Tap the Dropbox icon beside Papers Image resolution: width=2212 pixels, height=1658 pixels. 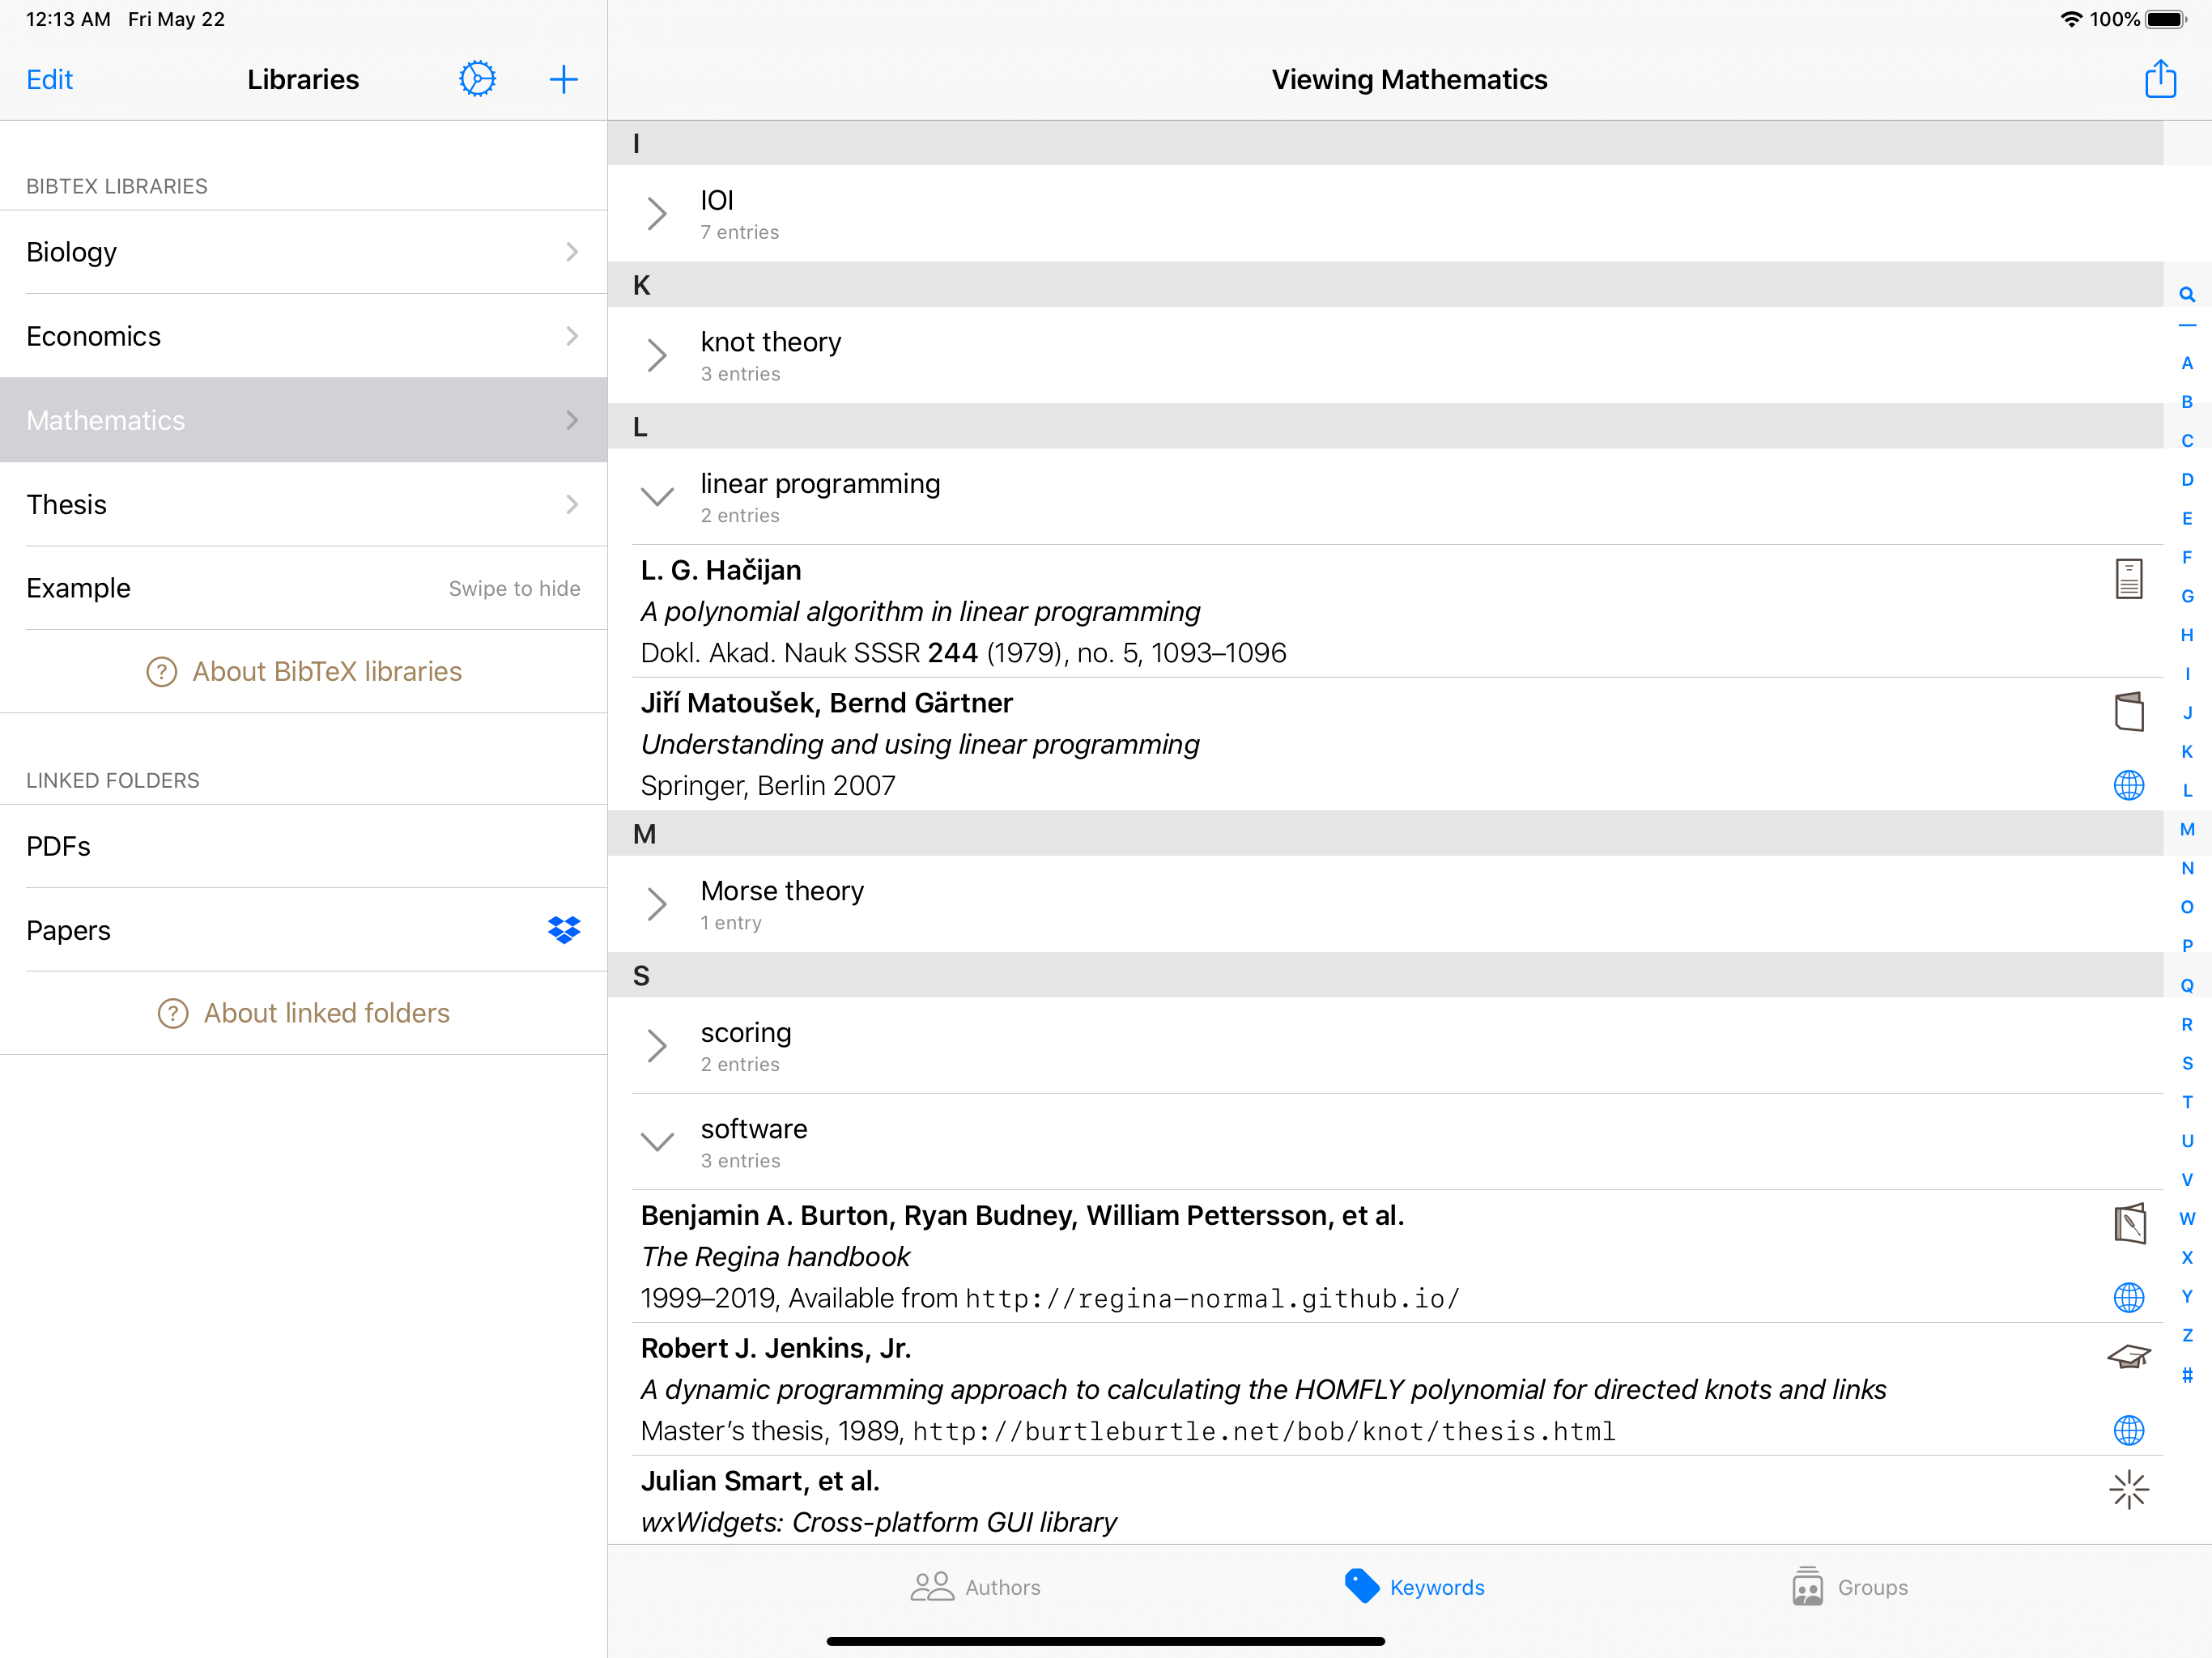564,930
